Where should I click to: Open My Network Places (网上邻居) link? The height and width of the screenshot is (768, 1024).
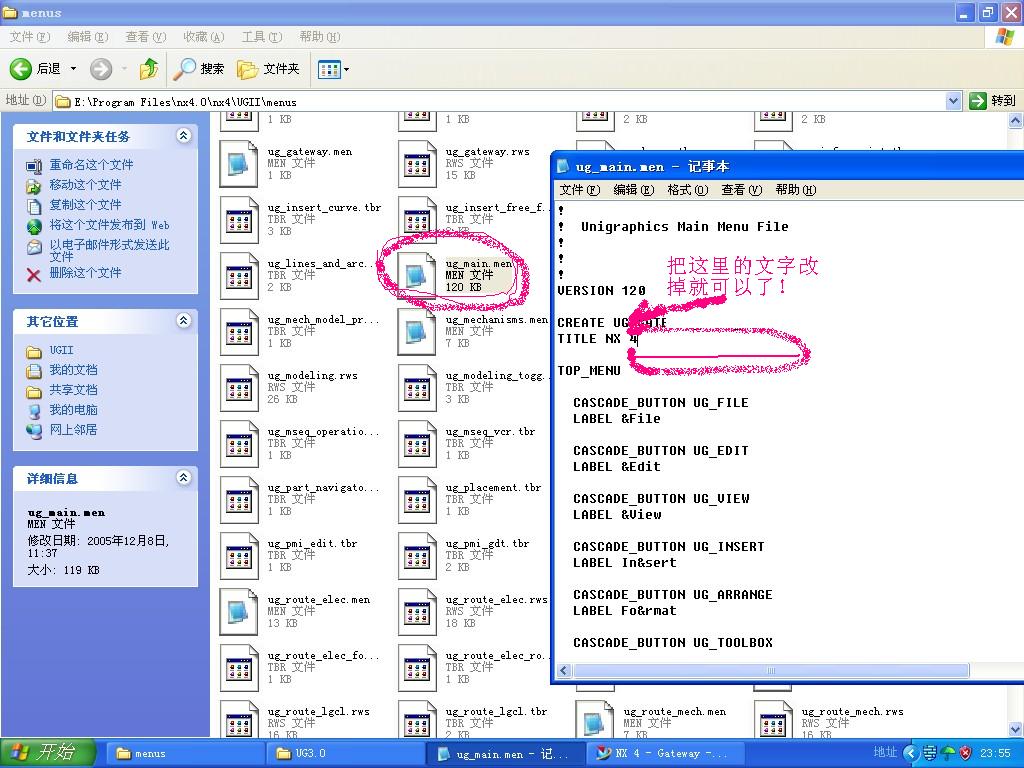(73, 430)
